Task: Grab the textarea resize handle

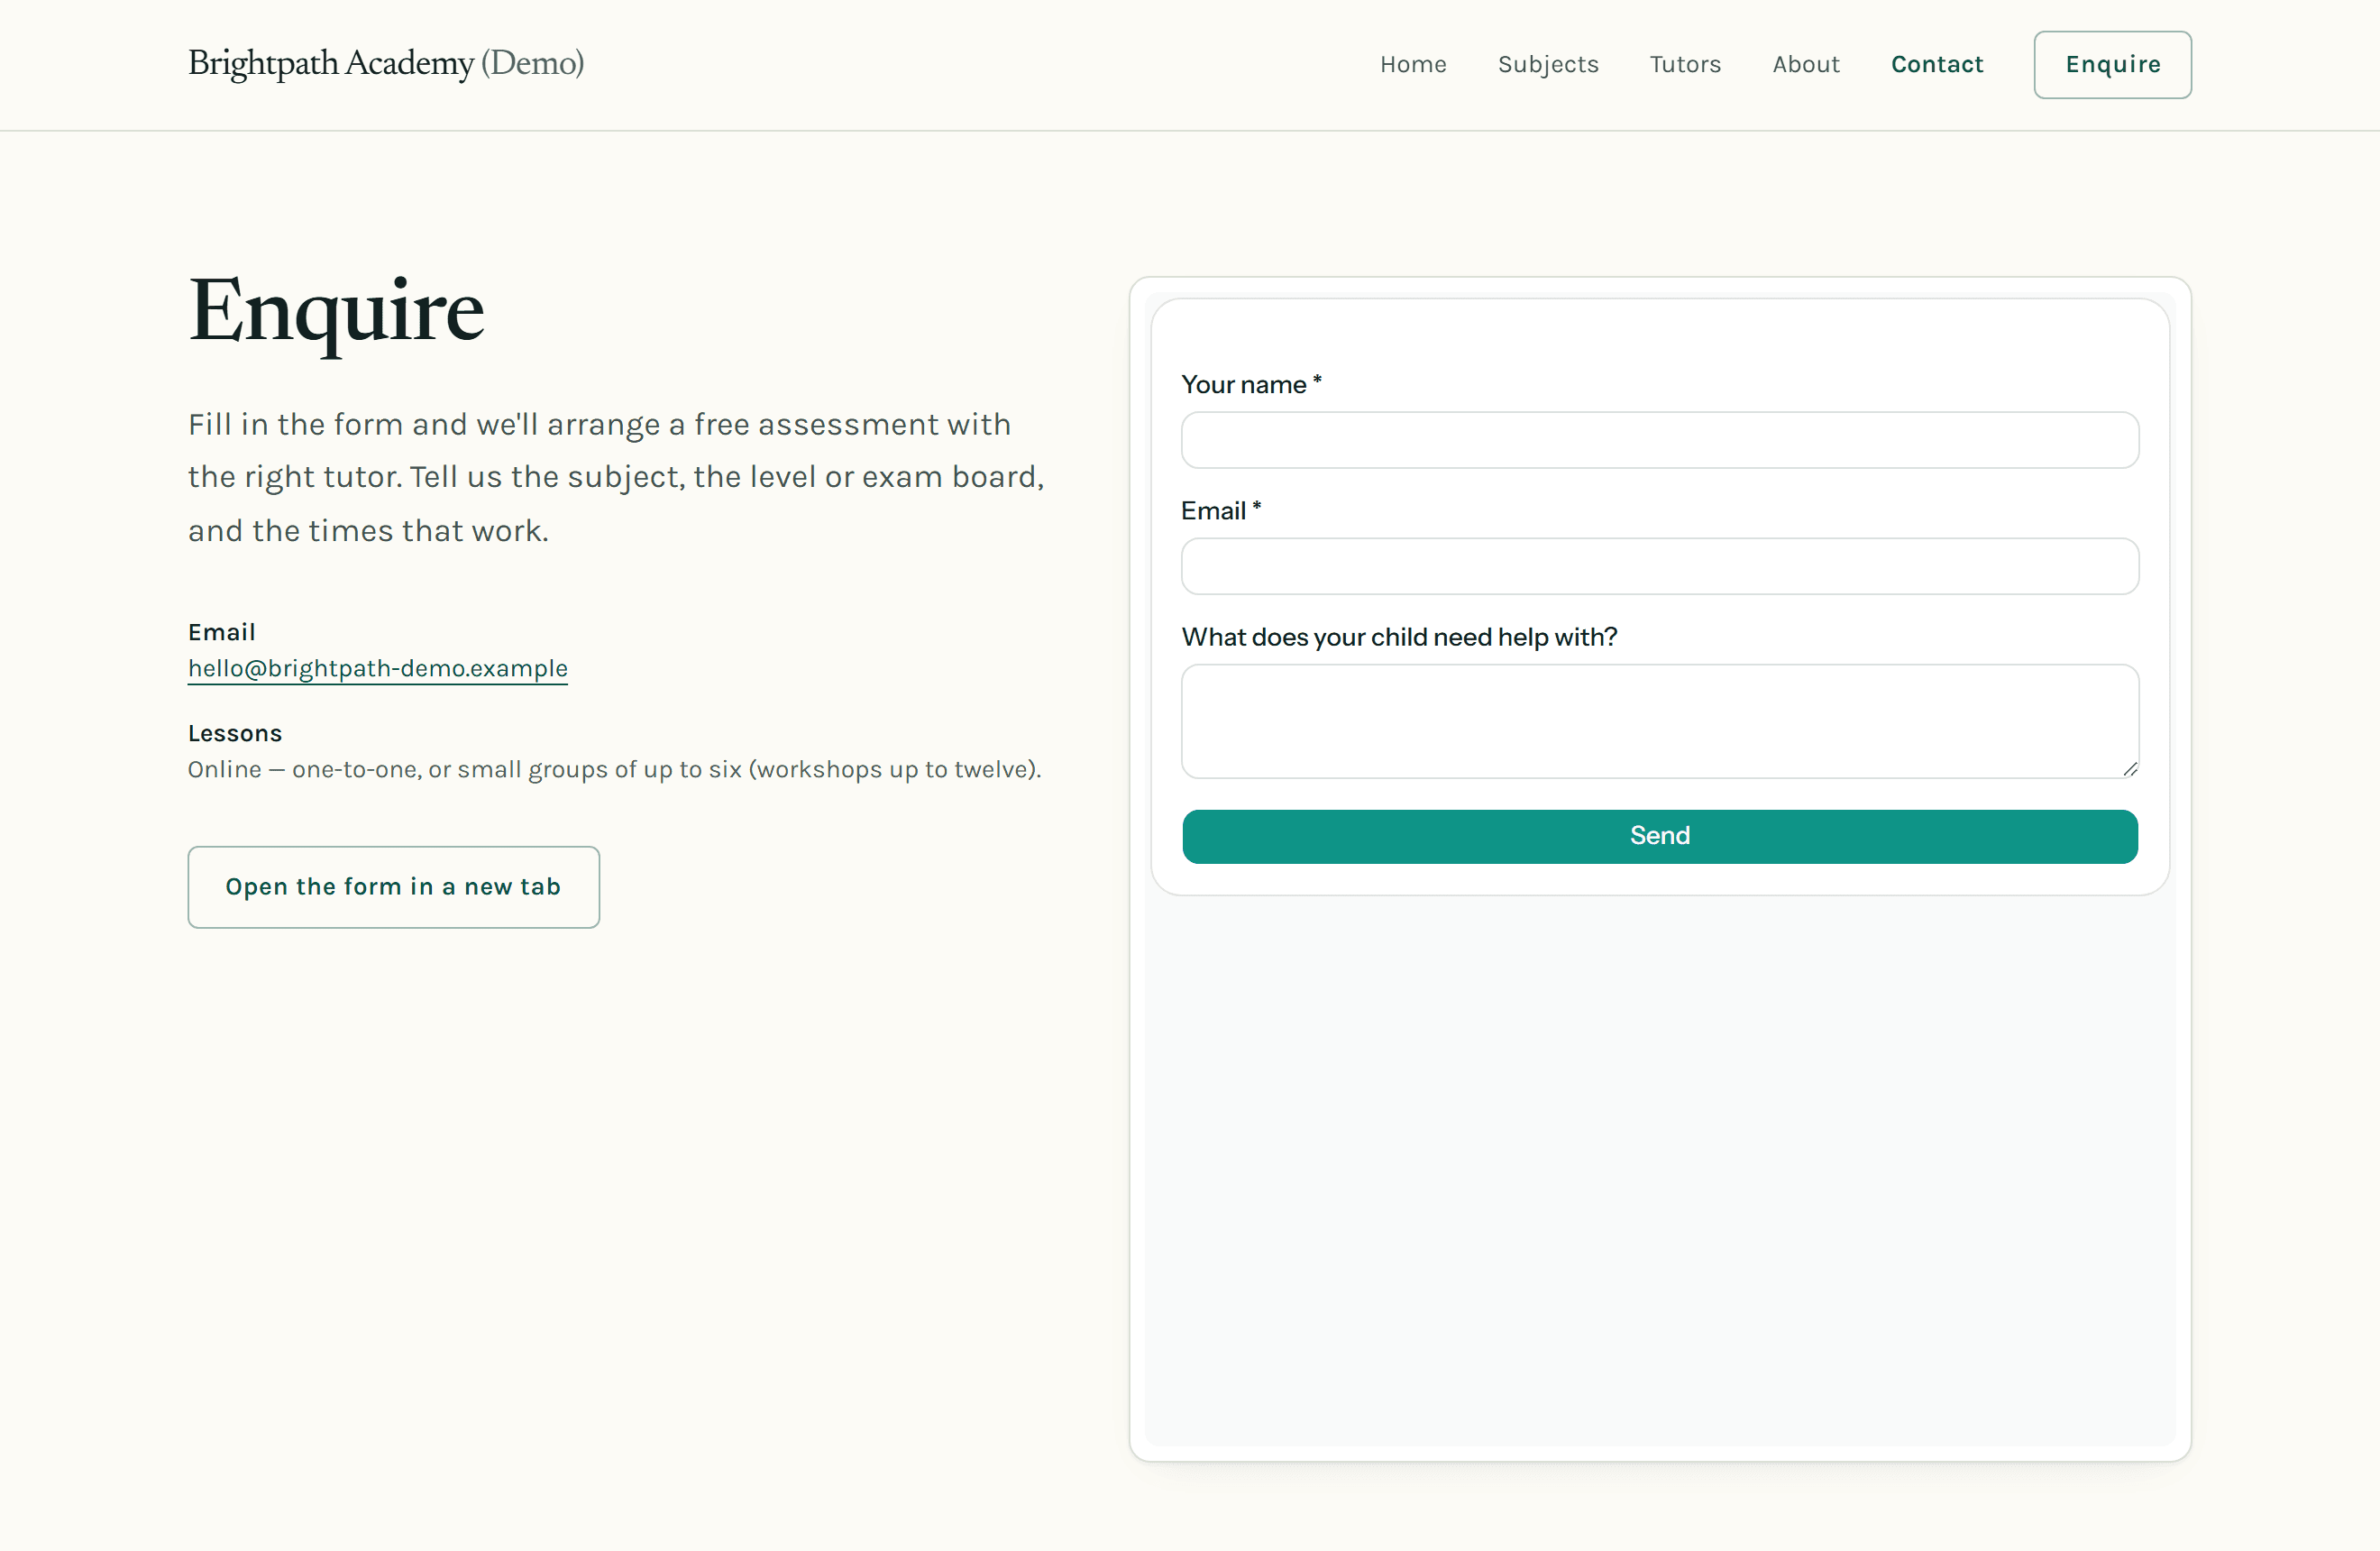Action: click(2130, 769)
